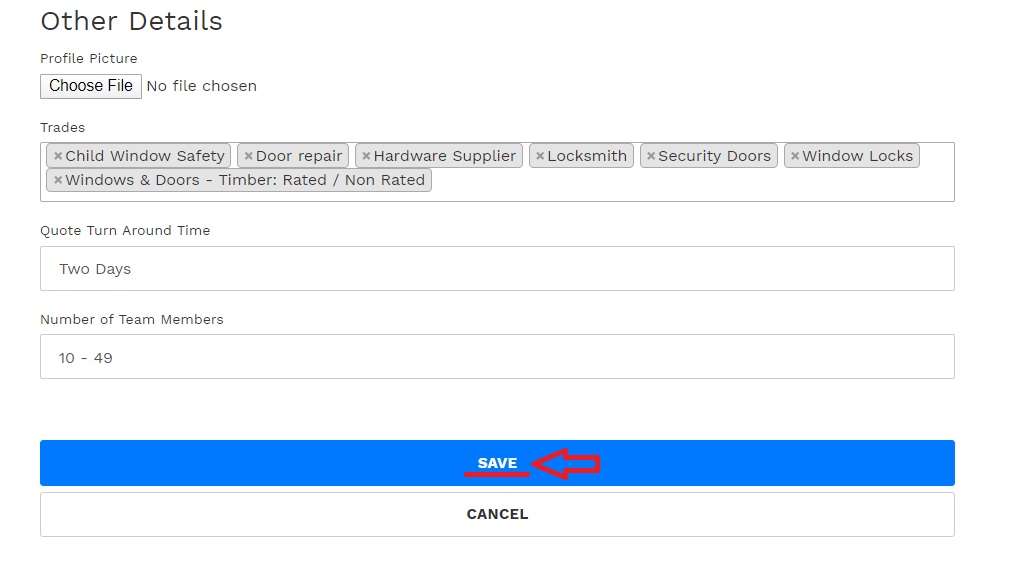Viewport: 1012px width, 570px height.
Task: Remove the Door repair trade tag
Action: pos(248,156)
